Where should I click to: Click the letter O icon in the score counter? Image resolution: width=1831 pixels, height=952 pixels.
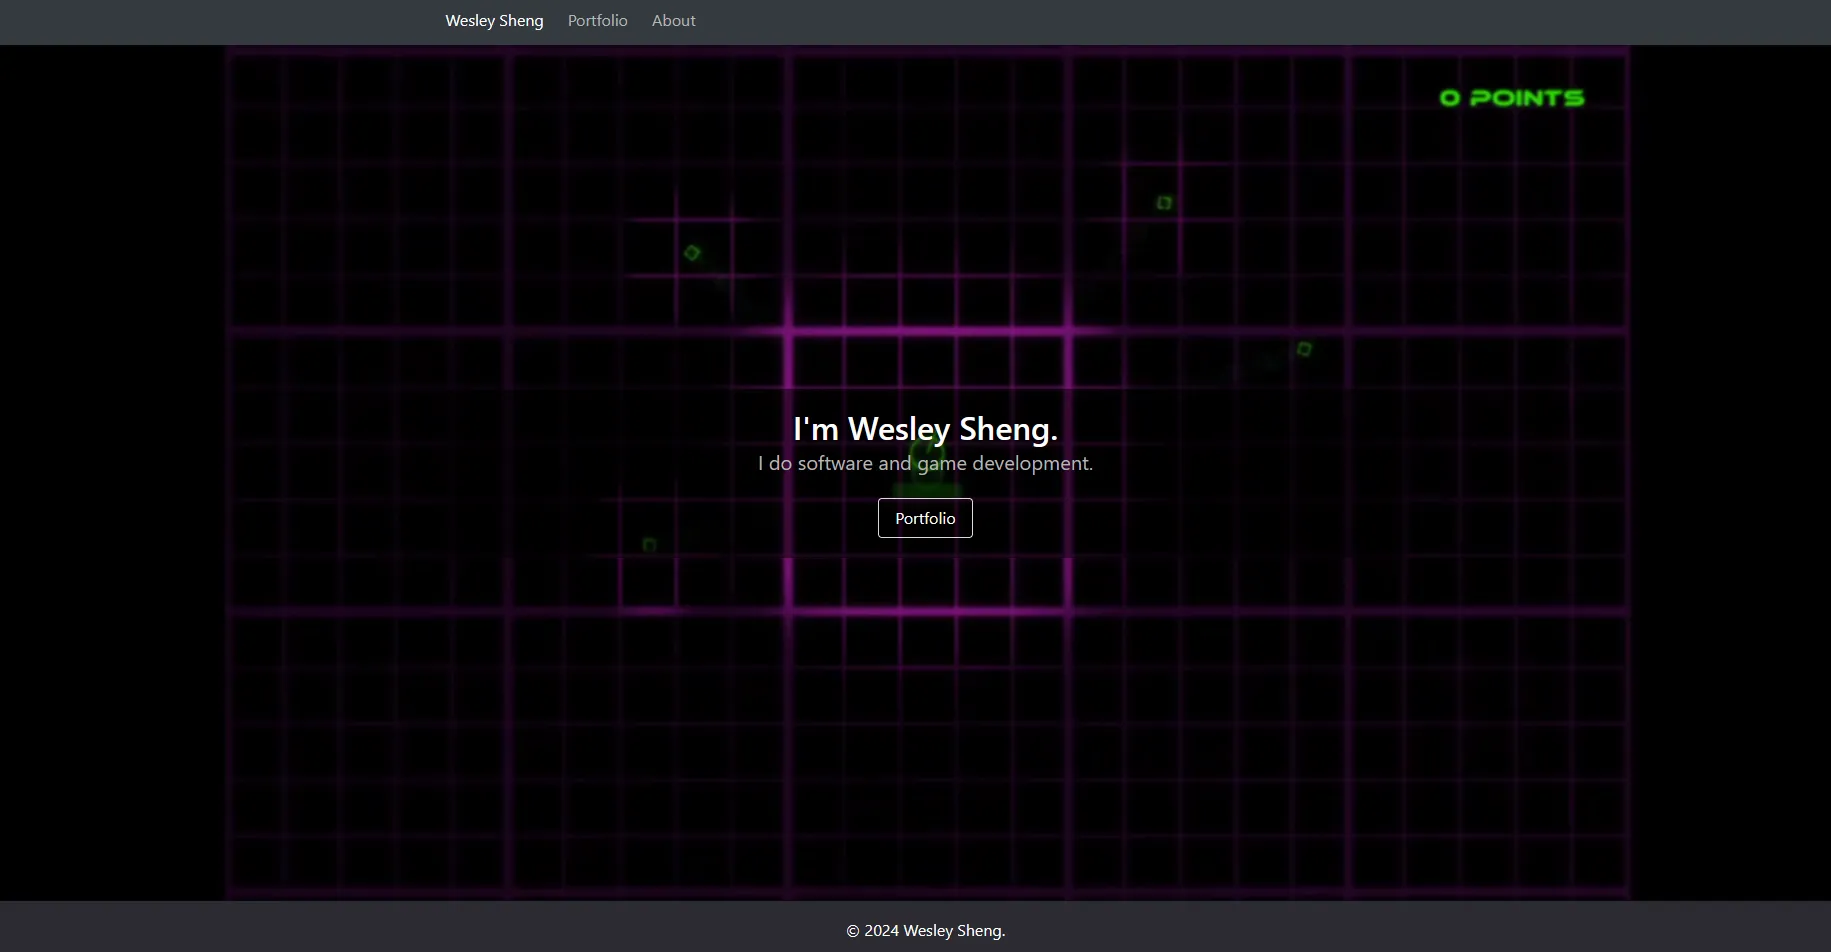(x=1448, y=97)
